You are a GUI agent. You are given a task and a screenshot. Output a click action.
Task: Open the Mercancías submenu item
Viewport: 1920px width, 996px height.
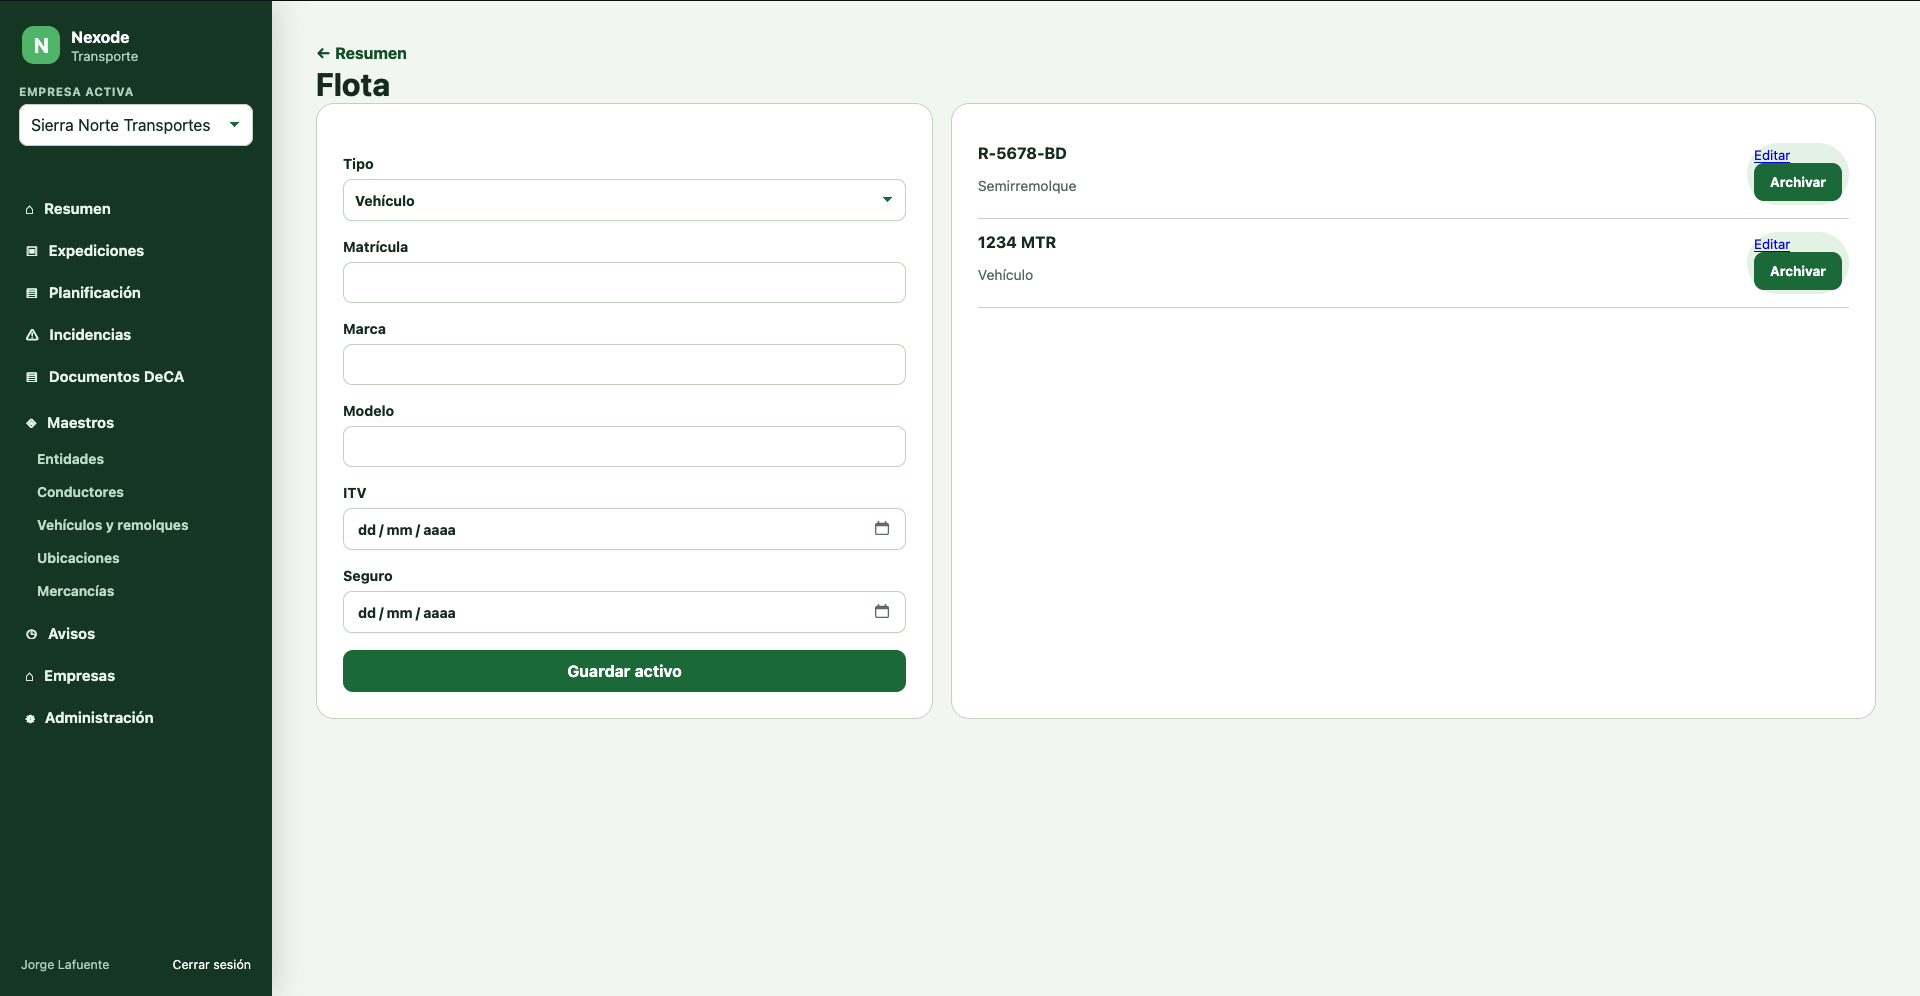75,591
